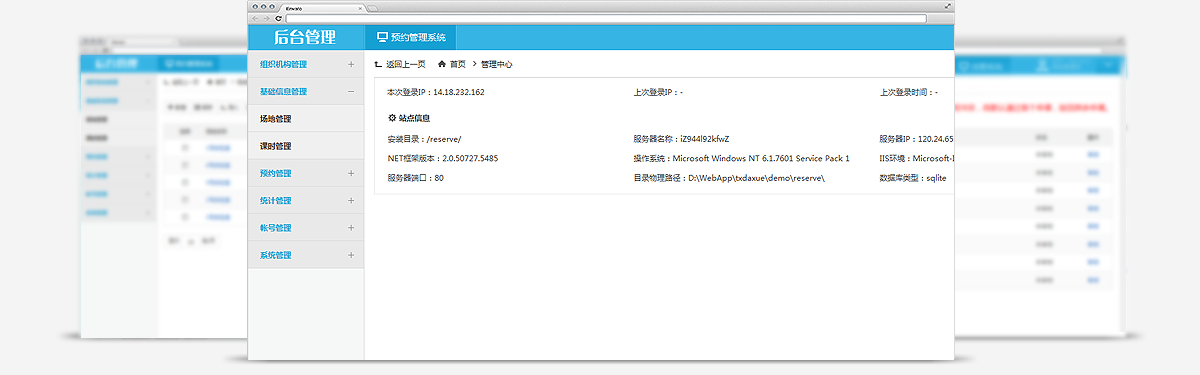The height and width of the screenshot is (375, 1200).
Task: Click the browser back arrow
Action: pos(254,18)
